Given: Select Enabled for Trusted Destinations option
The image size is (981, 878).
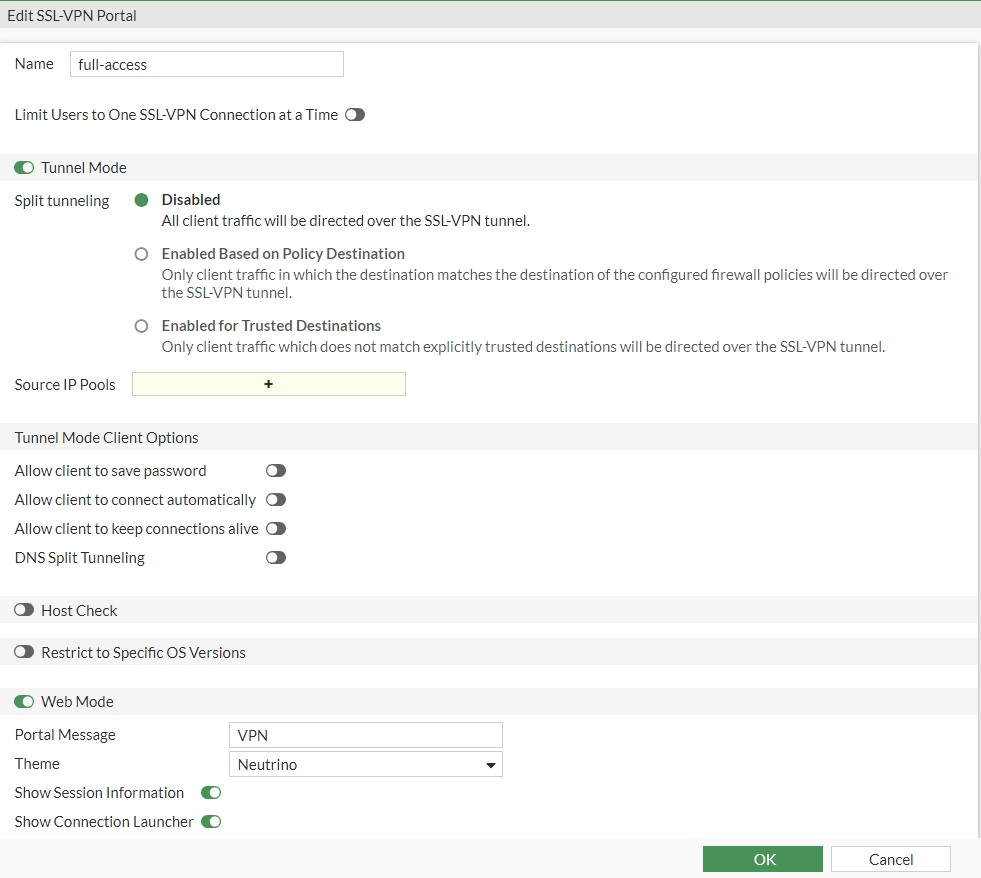Looking at the screenshot, I should pyautogui.click(x=141, y=326).
